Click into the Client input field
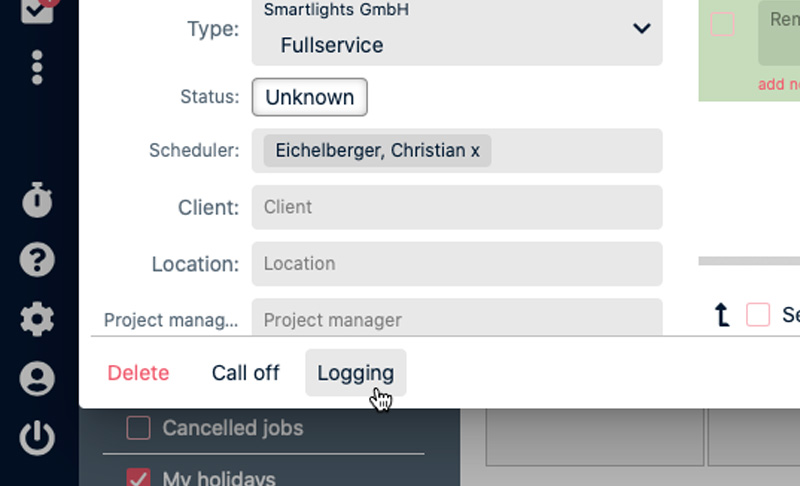 [456, 207]
